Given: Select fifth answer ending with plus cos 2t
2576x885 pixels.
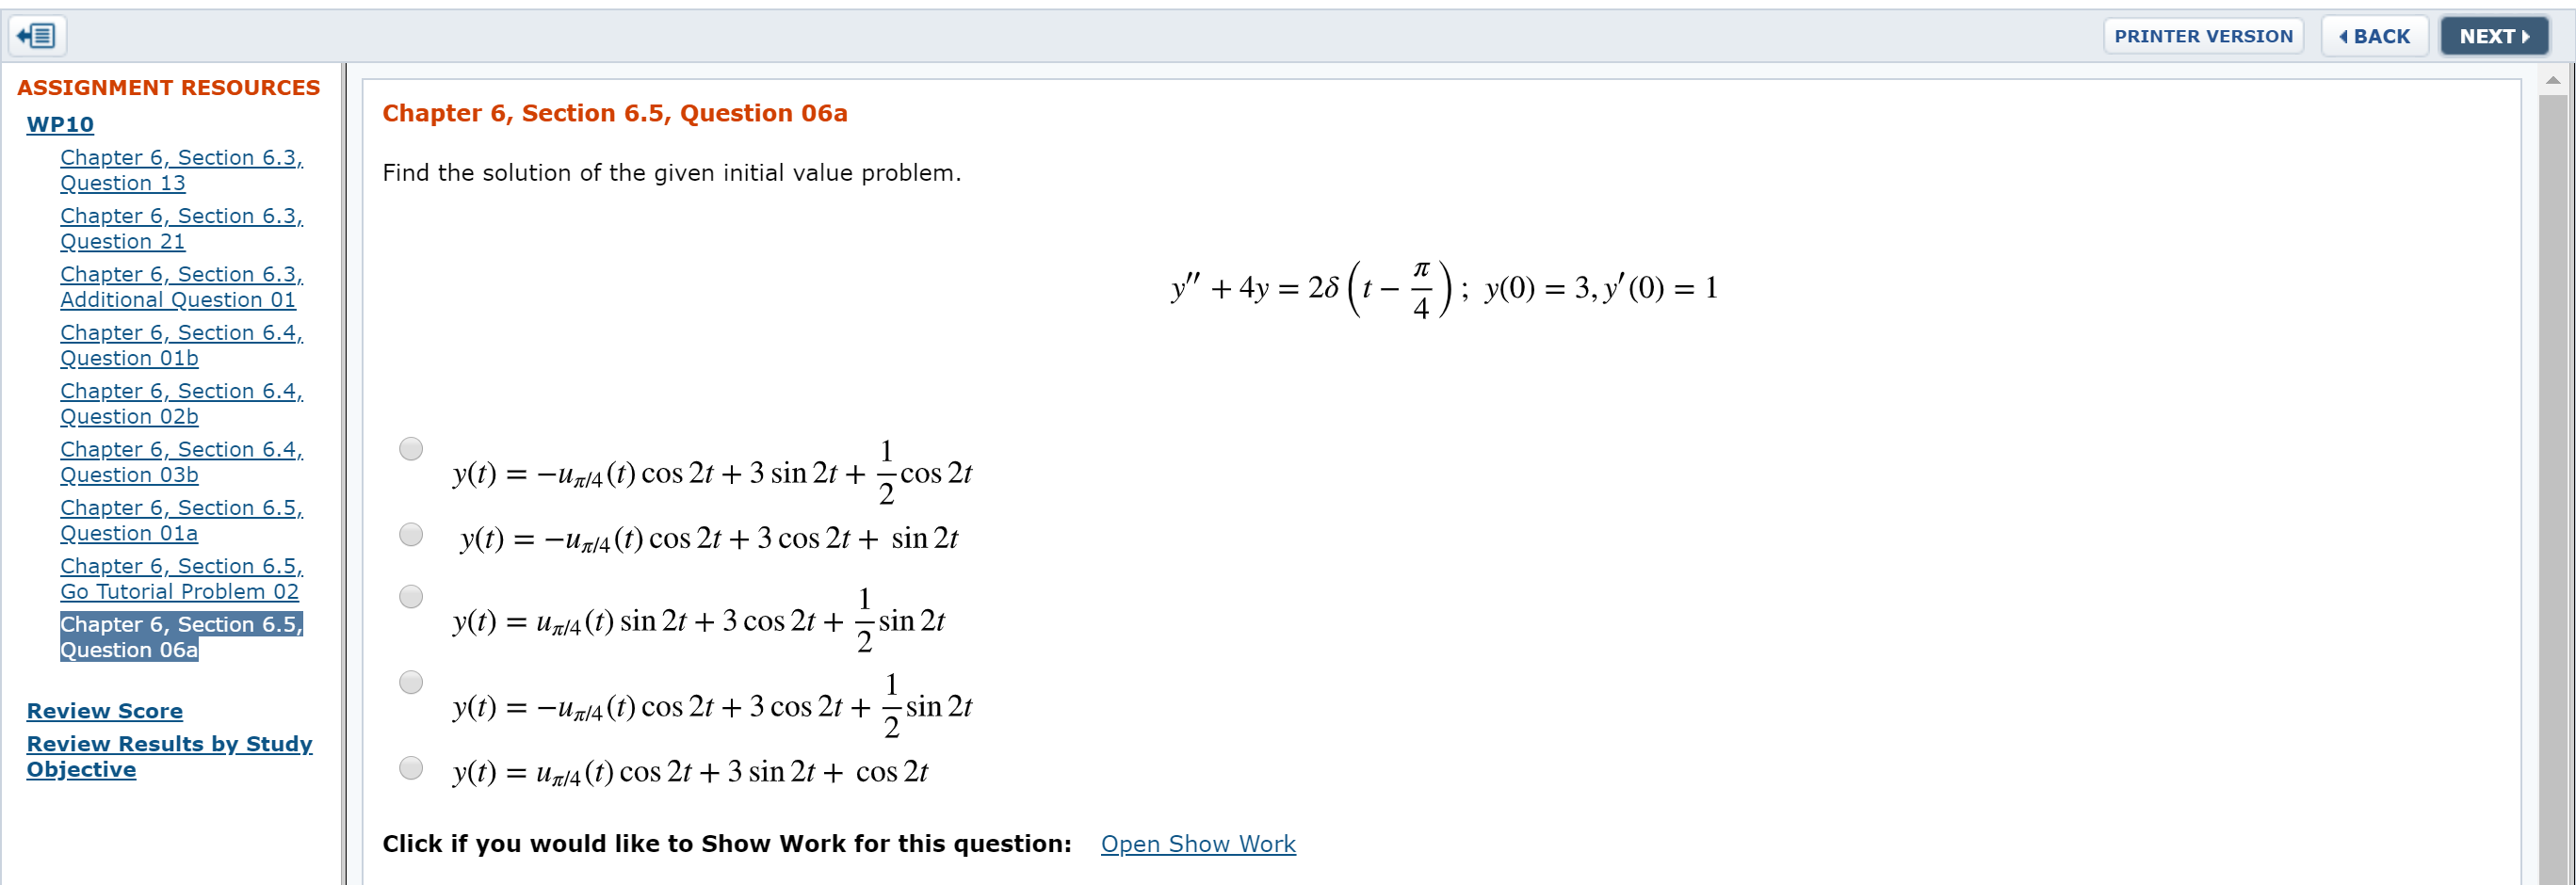Looking at the screenshot, I should click(411, 768).
